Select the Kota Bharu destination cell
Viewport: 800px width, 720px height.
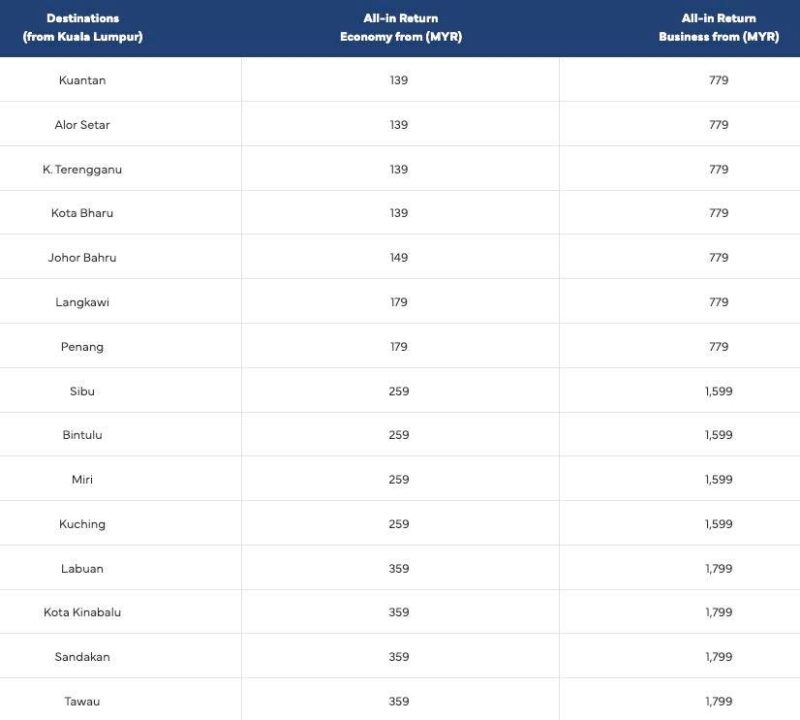(x=82, y=213)
